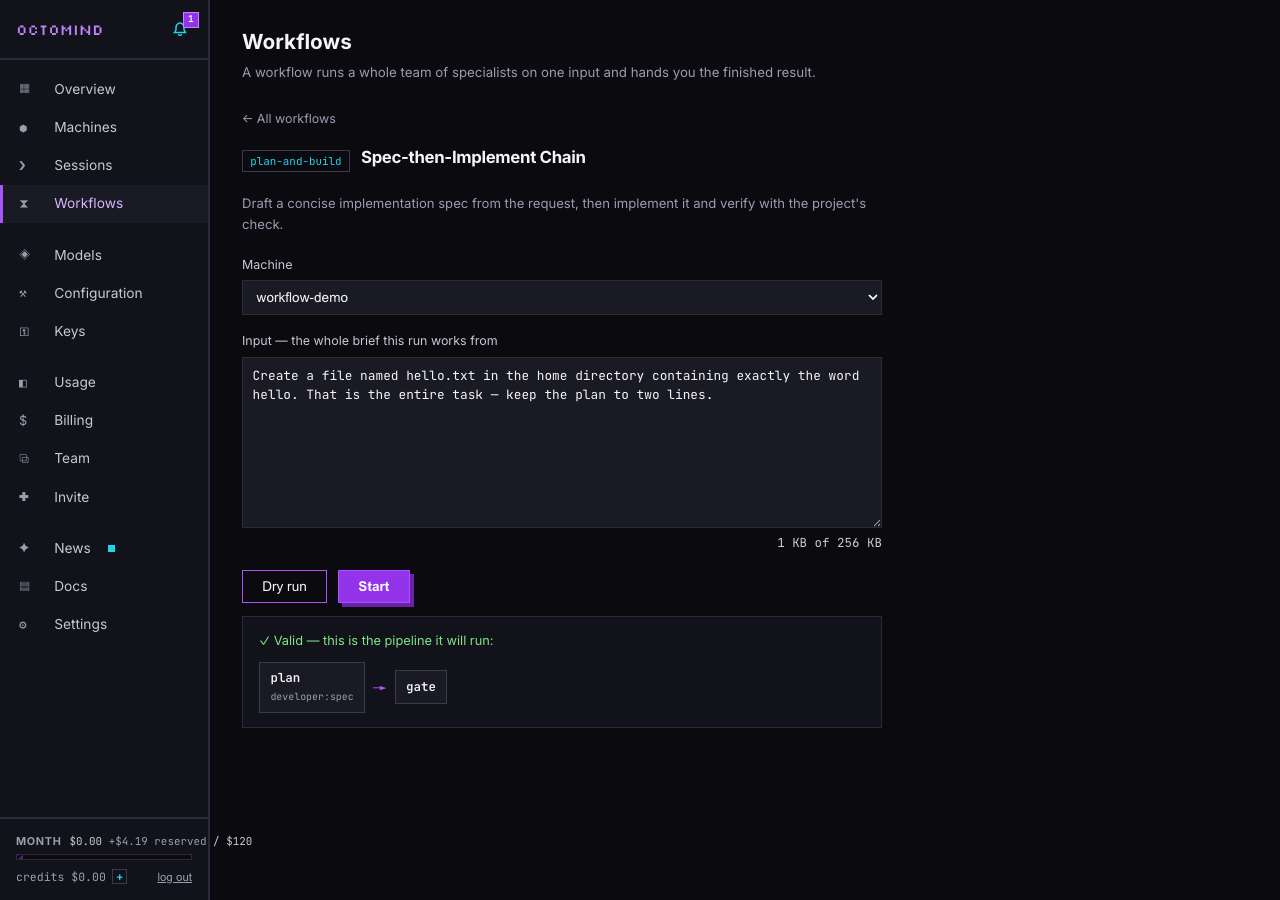
Task: Click the Keys icon in sidebar
Action: (x=24, y=331)
